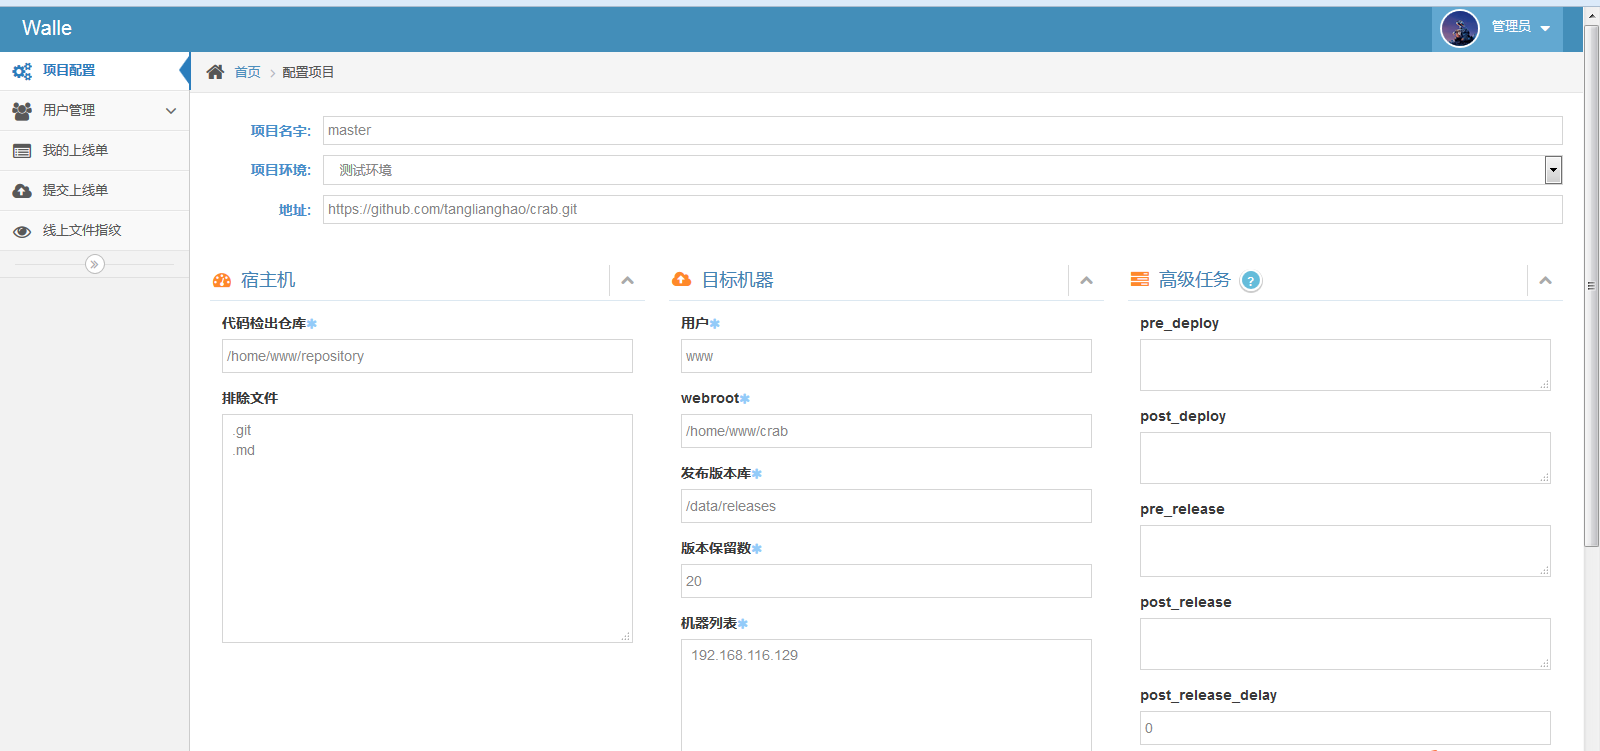Viewport: 1600px width, 751px height.
Task: Collapse the 目标机器 panel
Action: (1086, 281)
